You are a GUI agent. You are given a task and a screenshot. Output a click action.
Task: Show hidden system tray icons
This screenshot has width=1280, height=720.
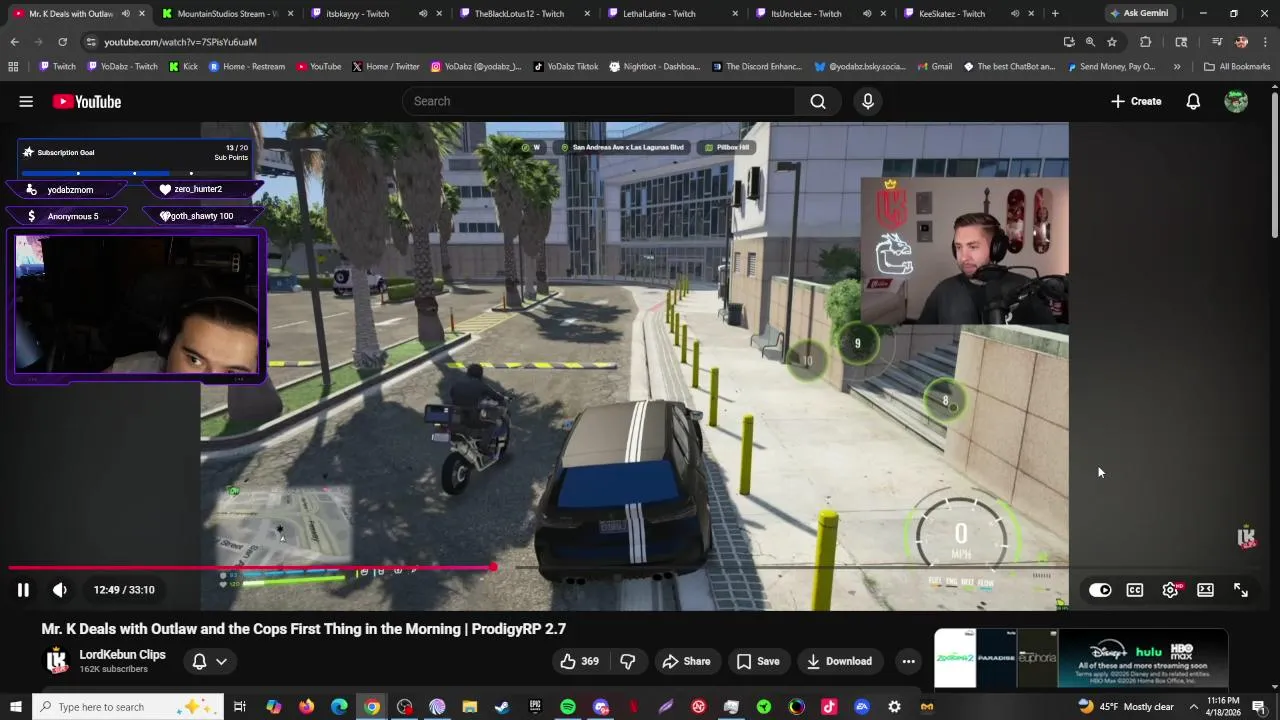pyautogui.click(x=1193, y=707)
